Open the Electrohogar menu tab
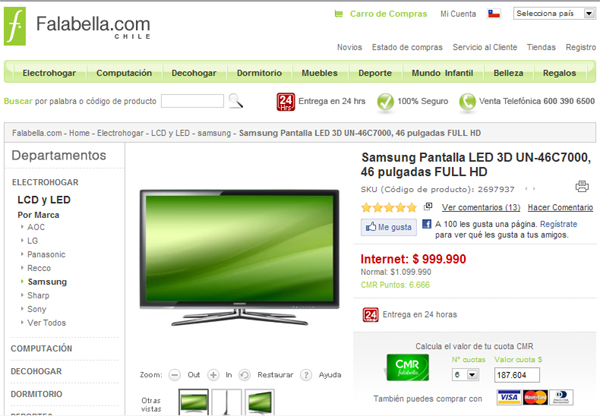This screenshot has width=600, height=416. pos(49,73)
